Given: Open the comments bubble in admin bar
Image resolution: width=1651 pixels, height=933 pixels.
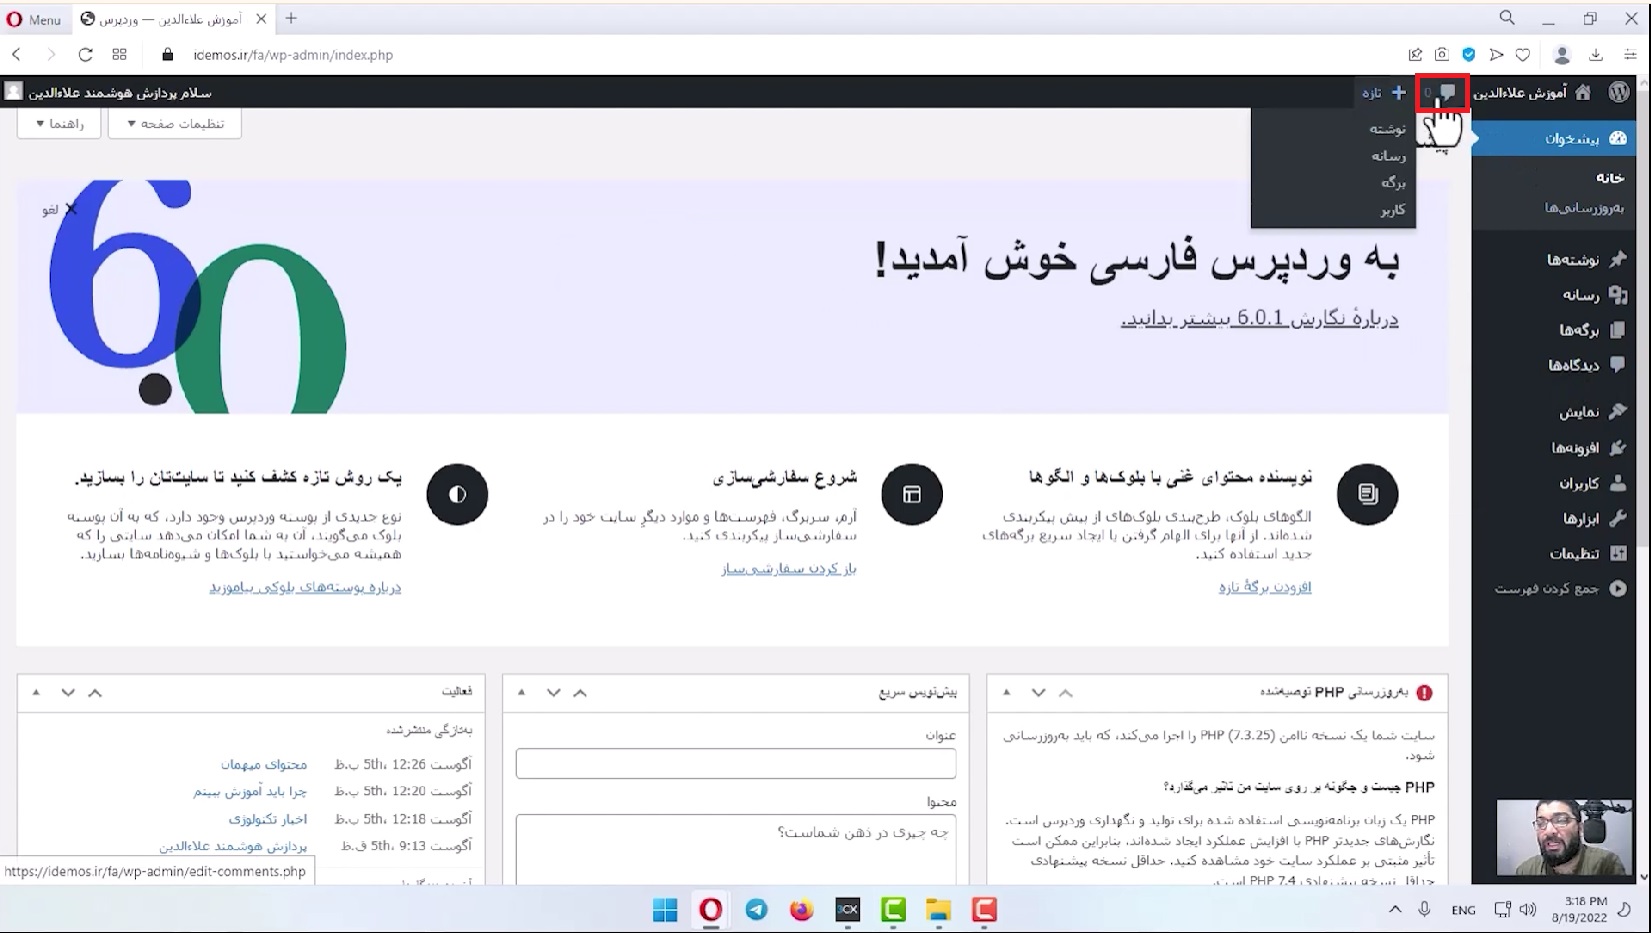Looking at the screenshot, I should (1441, 92).
